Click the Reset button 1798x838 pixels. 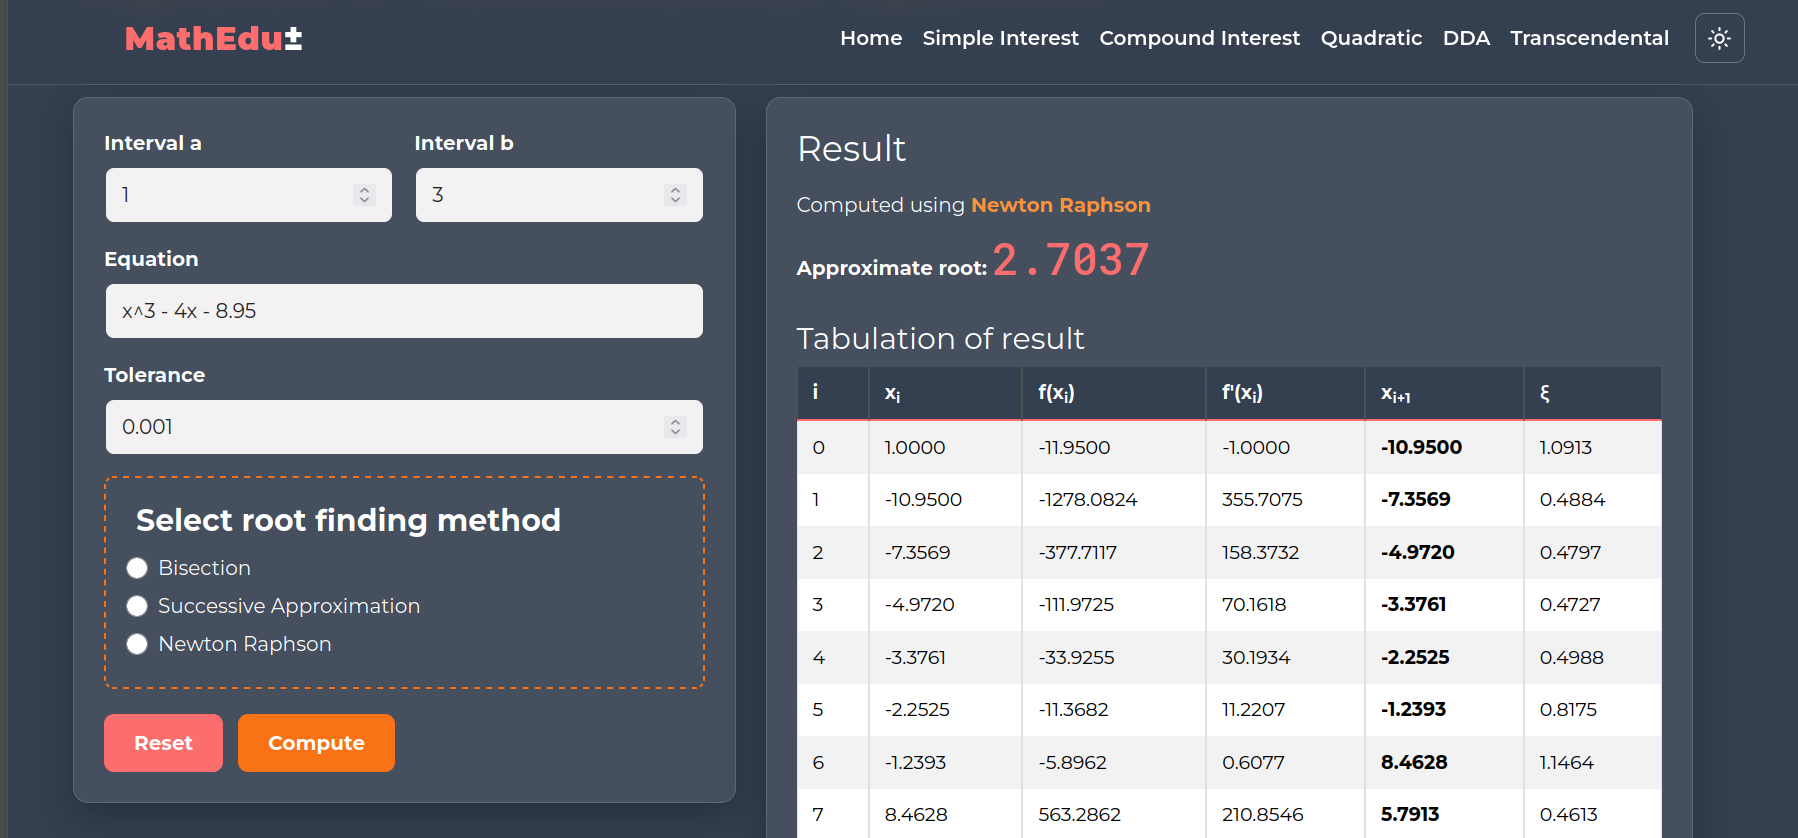click(163, 743)
